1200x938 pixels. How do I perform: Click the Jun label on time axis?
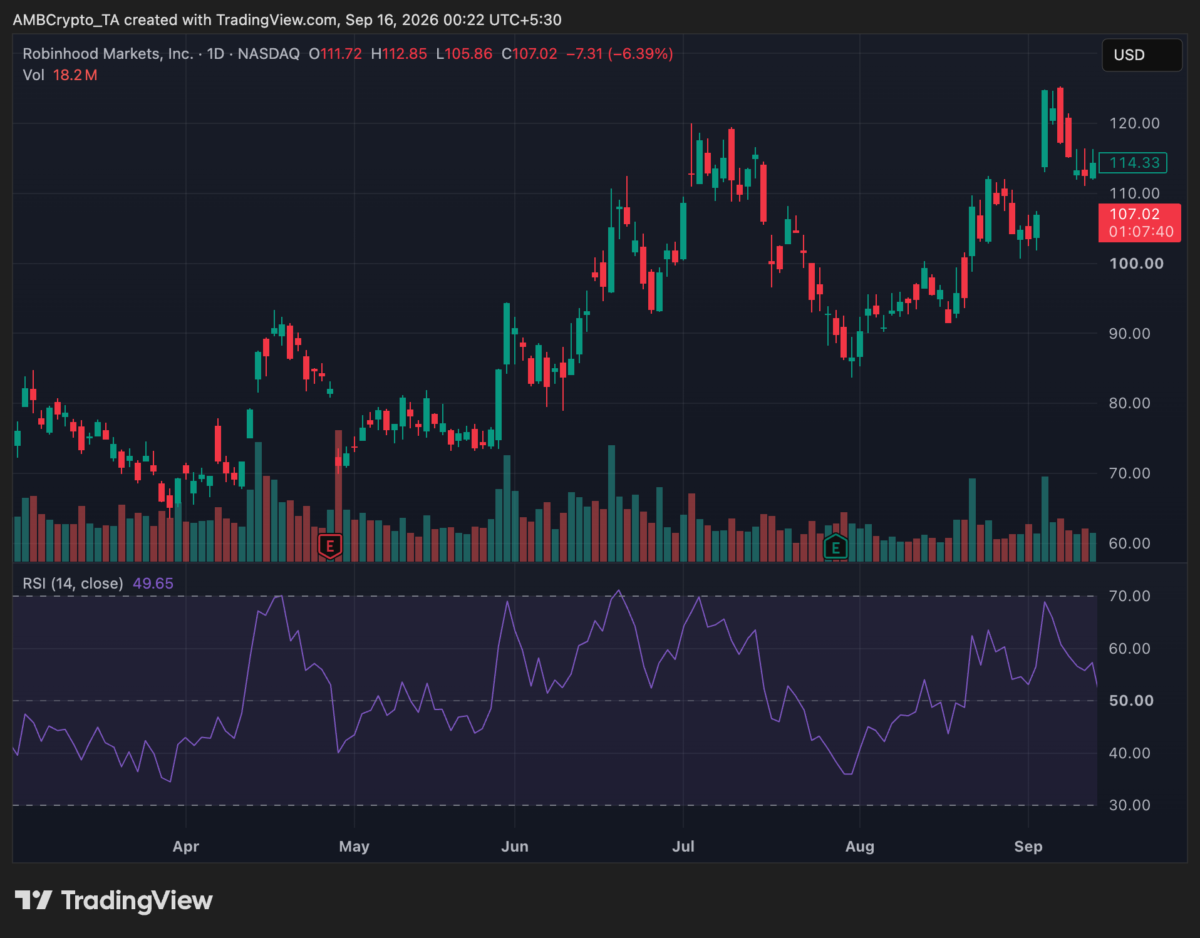(514, 846)
